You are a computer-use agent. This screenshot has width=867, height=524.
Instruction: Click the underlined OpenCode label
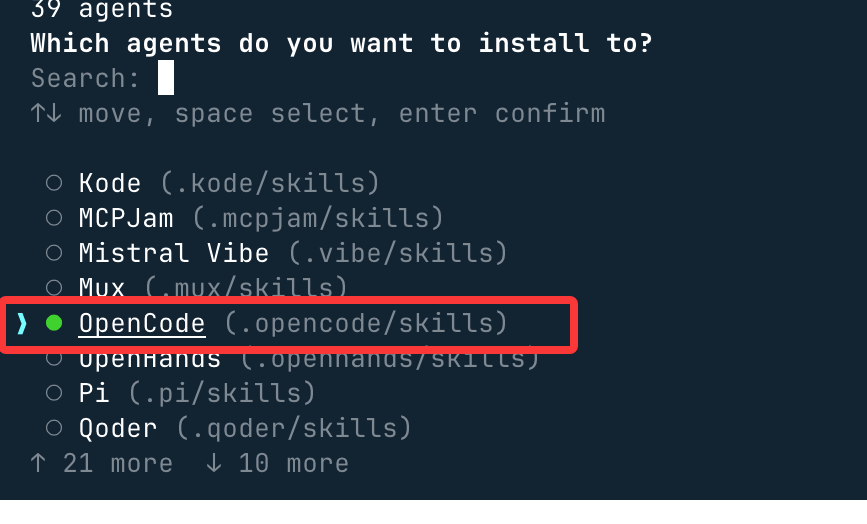(x=142, y=323)
